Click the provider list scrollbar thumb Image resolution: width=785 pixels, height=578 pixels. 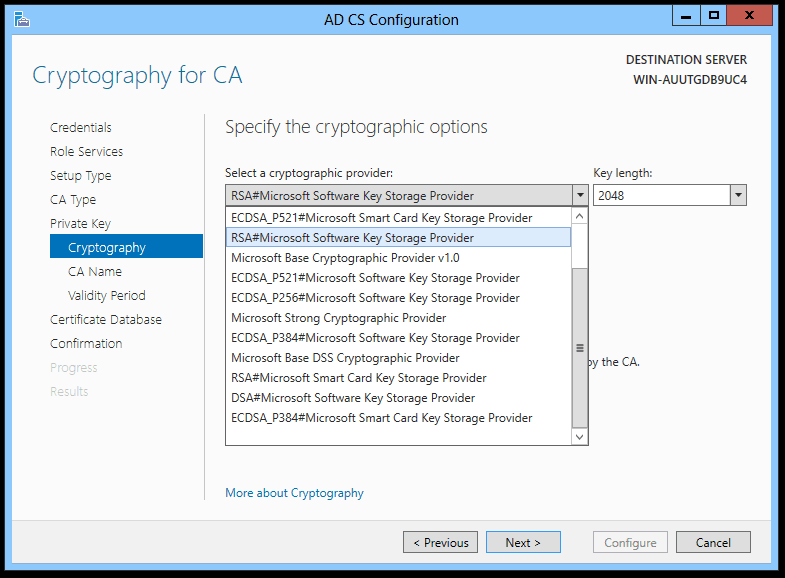(x=579, y=347)
